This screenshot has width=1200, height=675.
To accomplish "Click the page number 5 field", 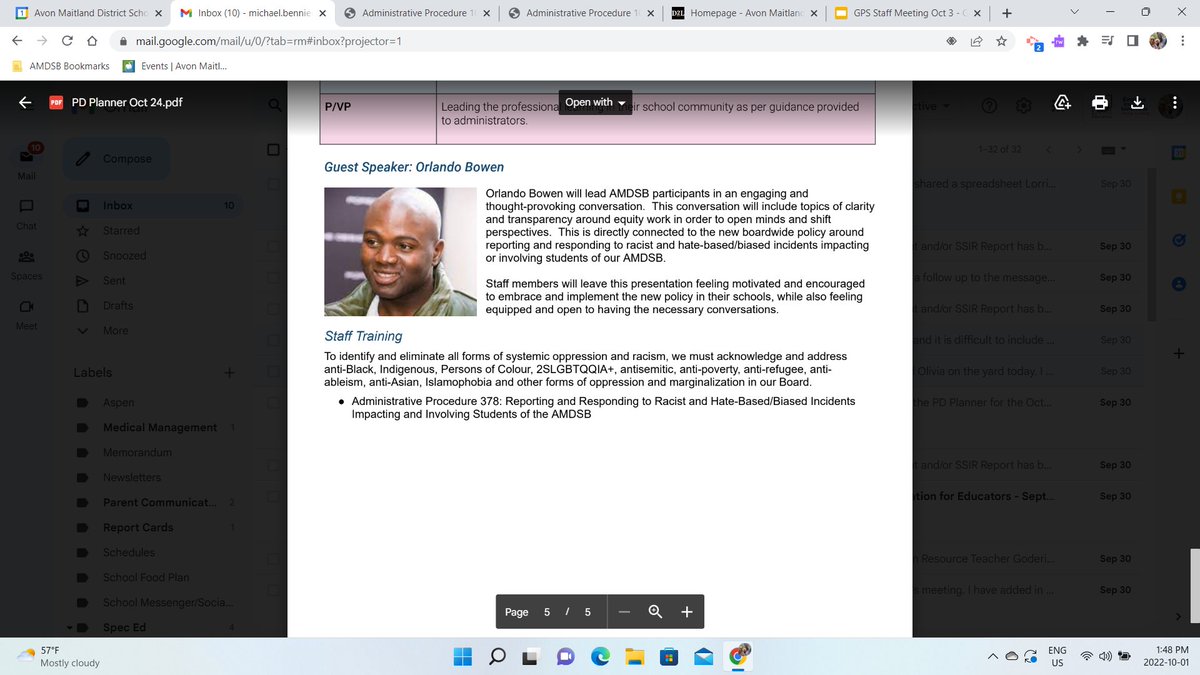I will (547, 612).
